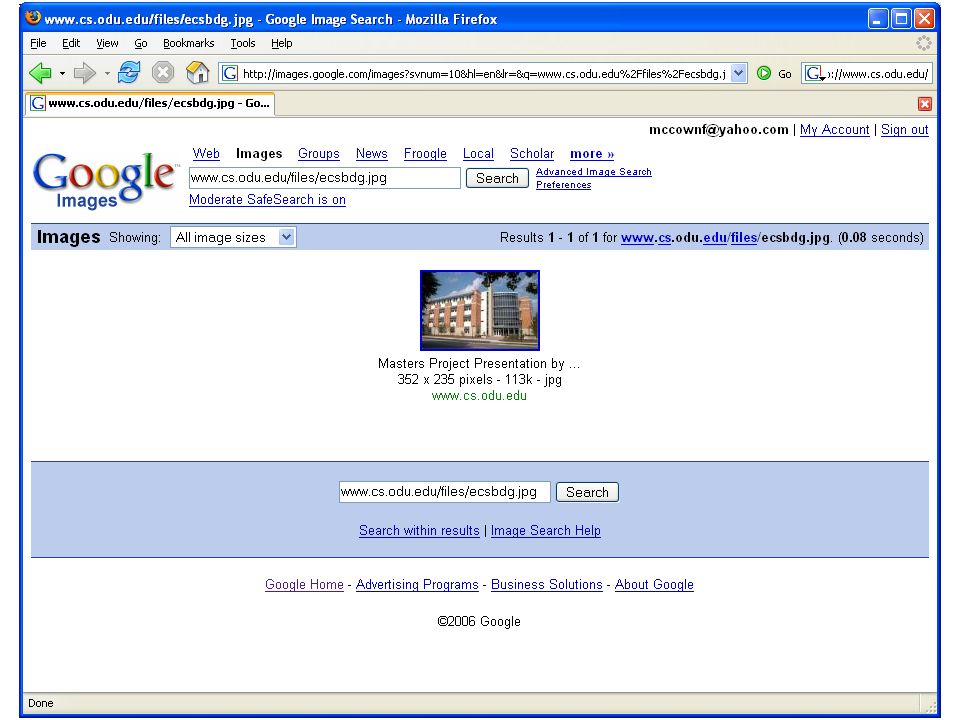
Task: Open the Back history dropdown arrow
Action: (x=62, y=73)
